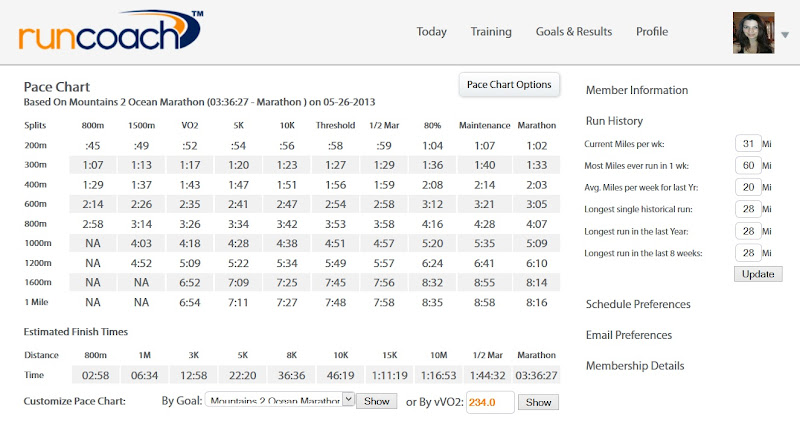The width and height of the screenshot is (800, 427).
Task: Click Show button next to vVO2 field
Action: 538,403
